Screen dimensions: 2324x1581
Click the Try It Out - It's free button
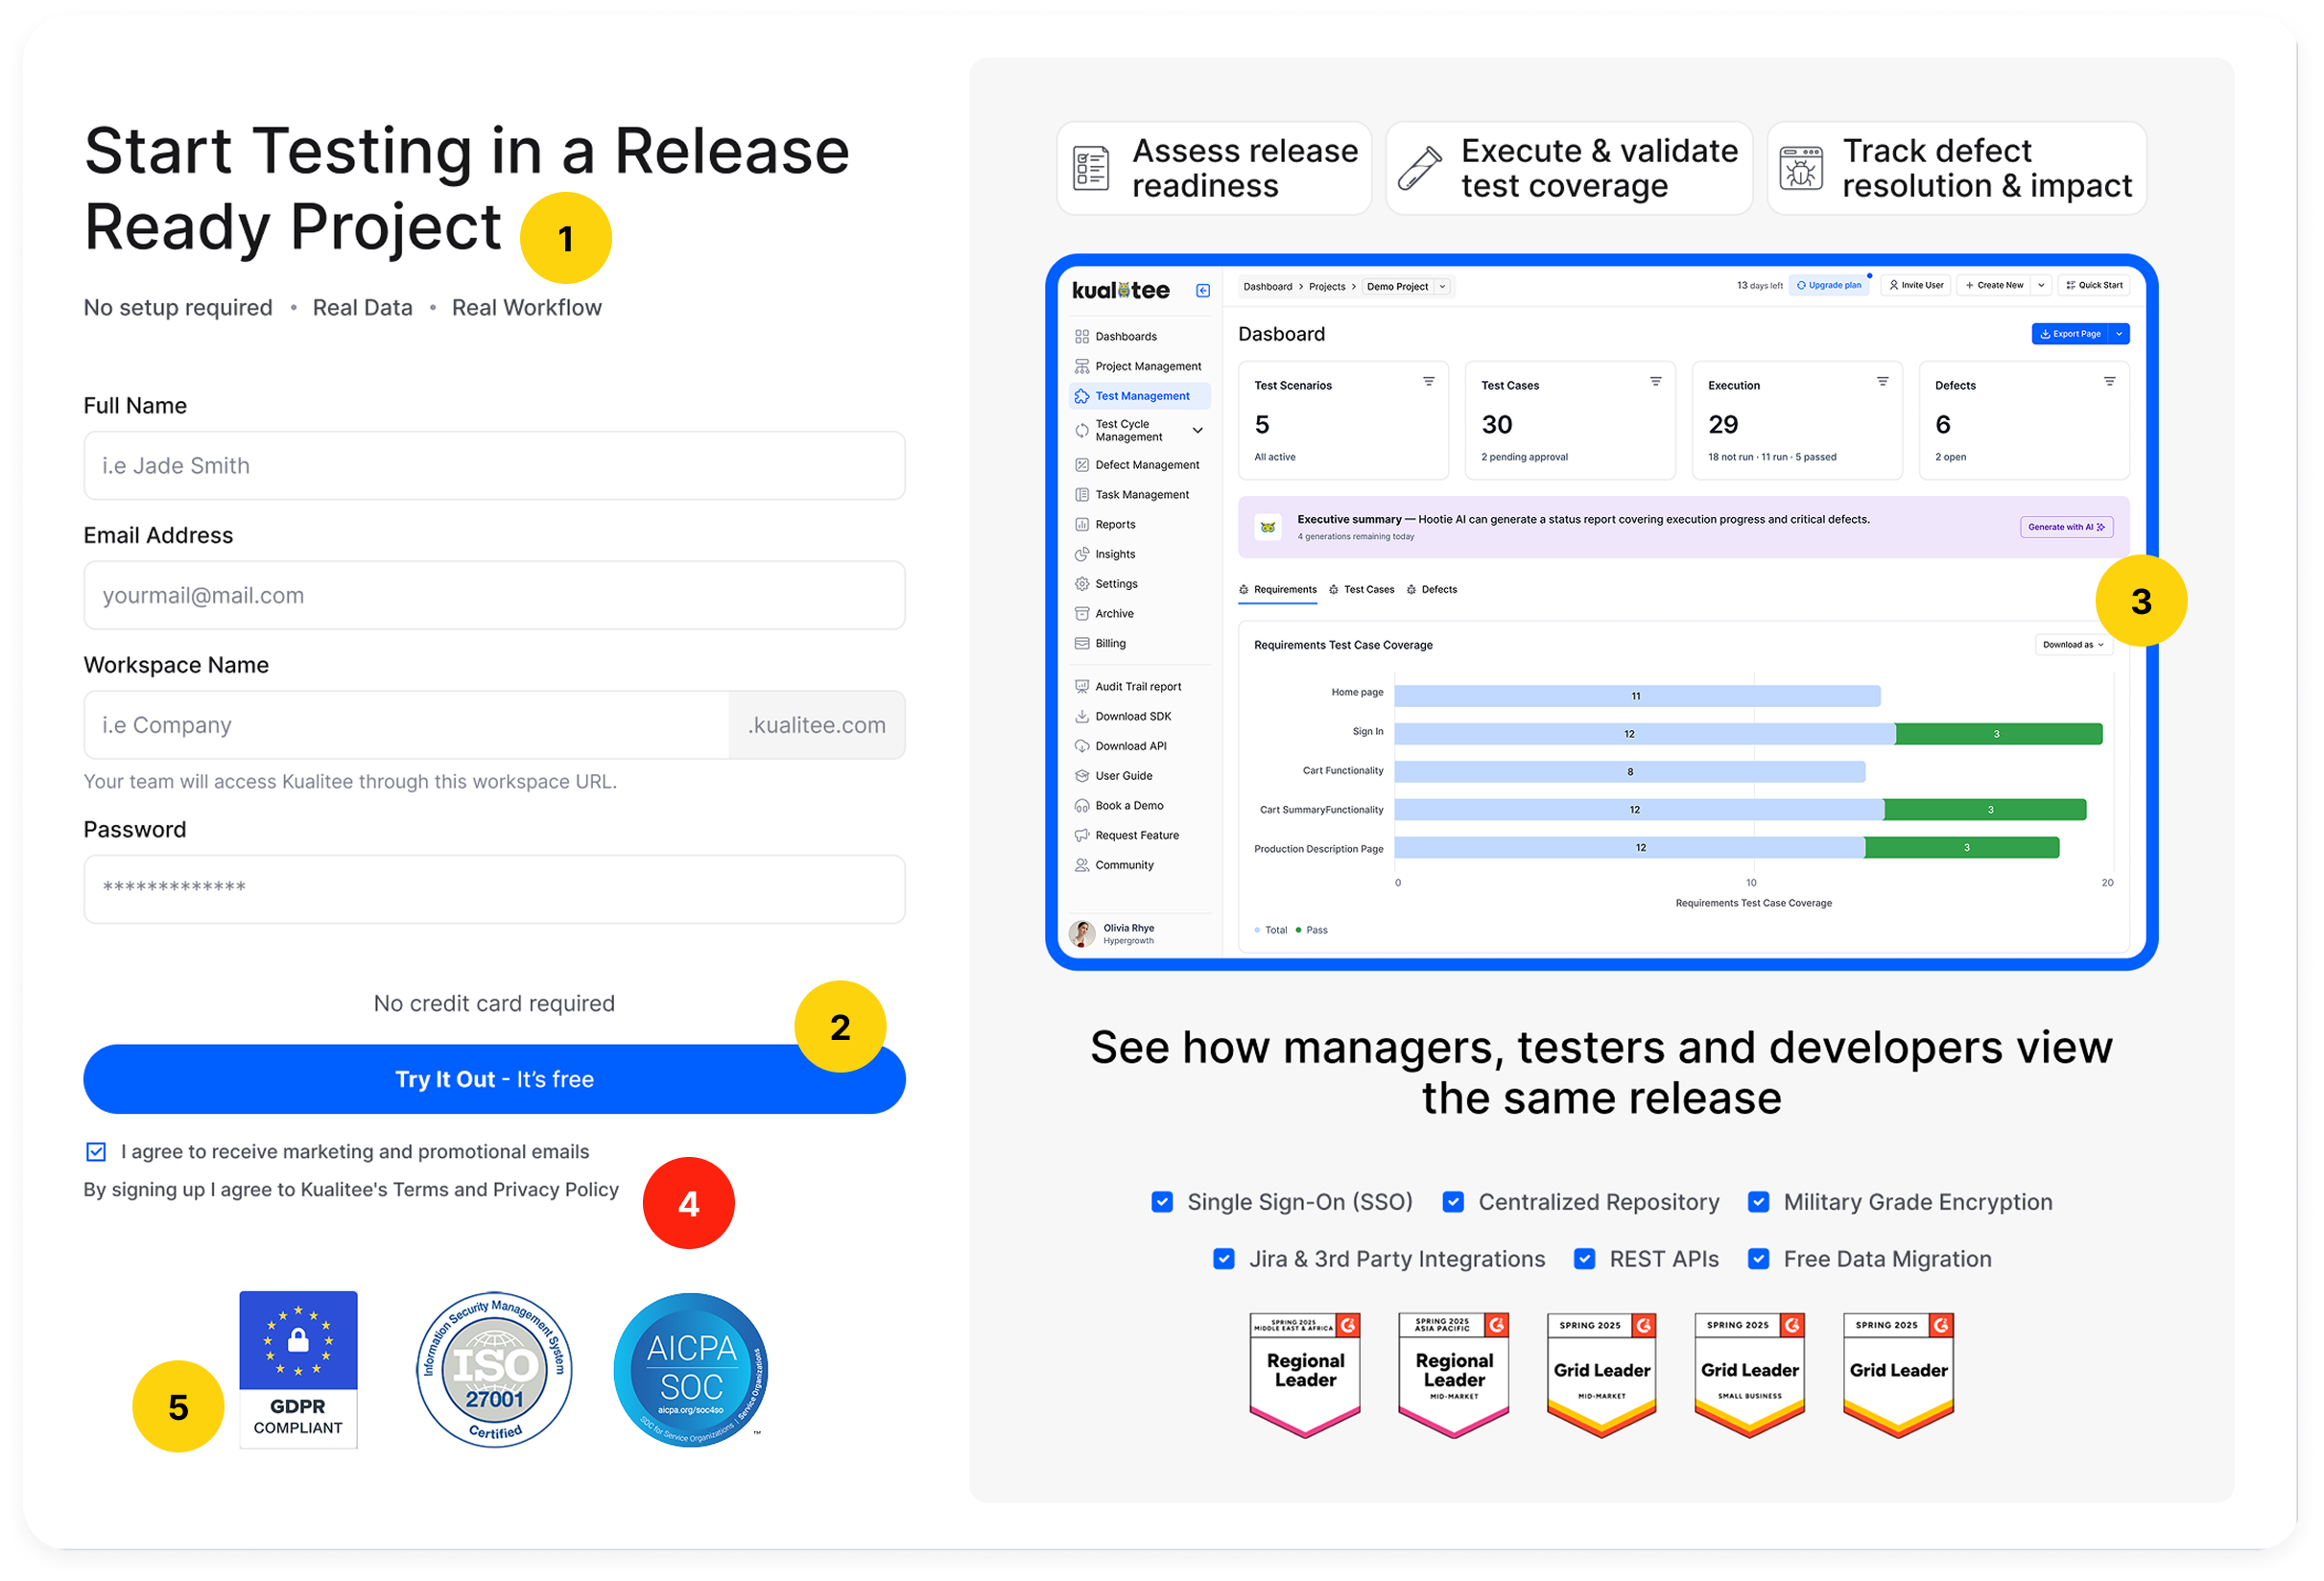[x=494, y=1079]
